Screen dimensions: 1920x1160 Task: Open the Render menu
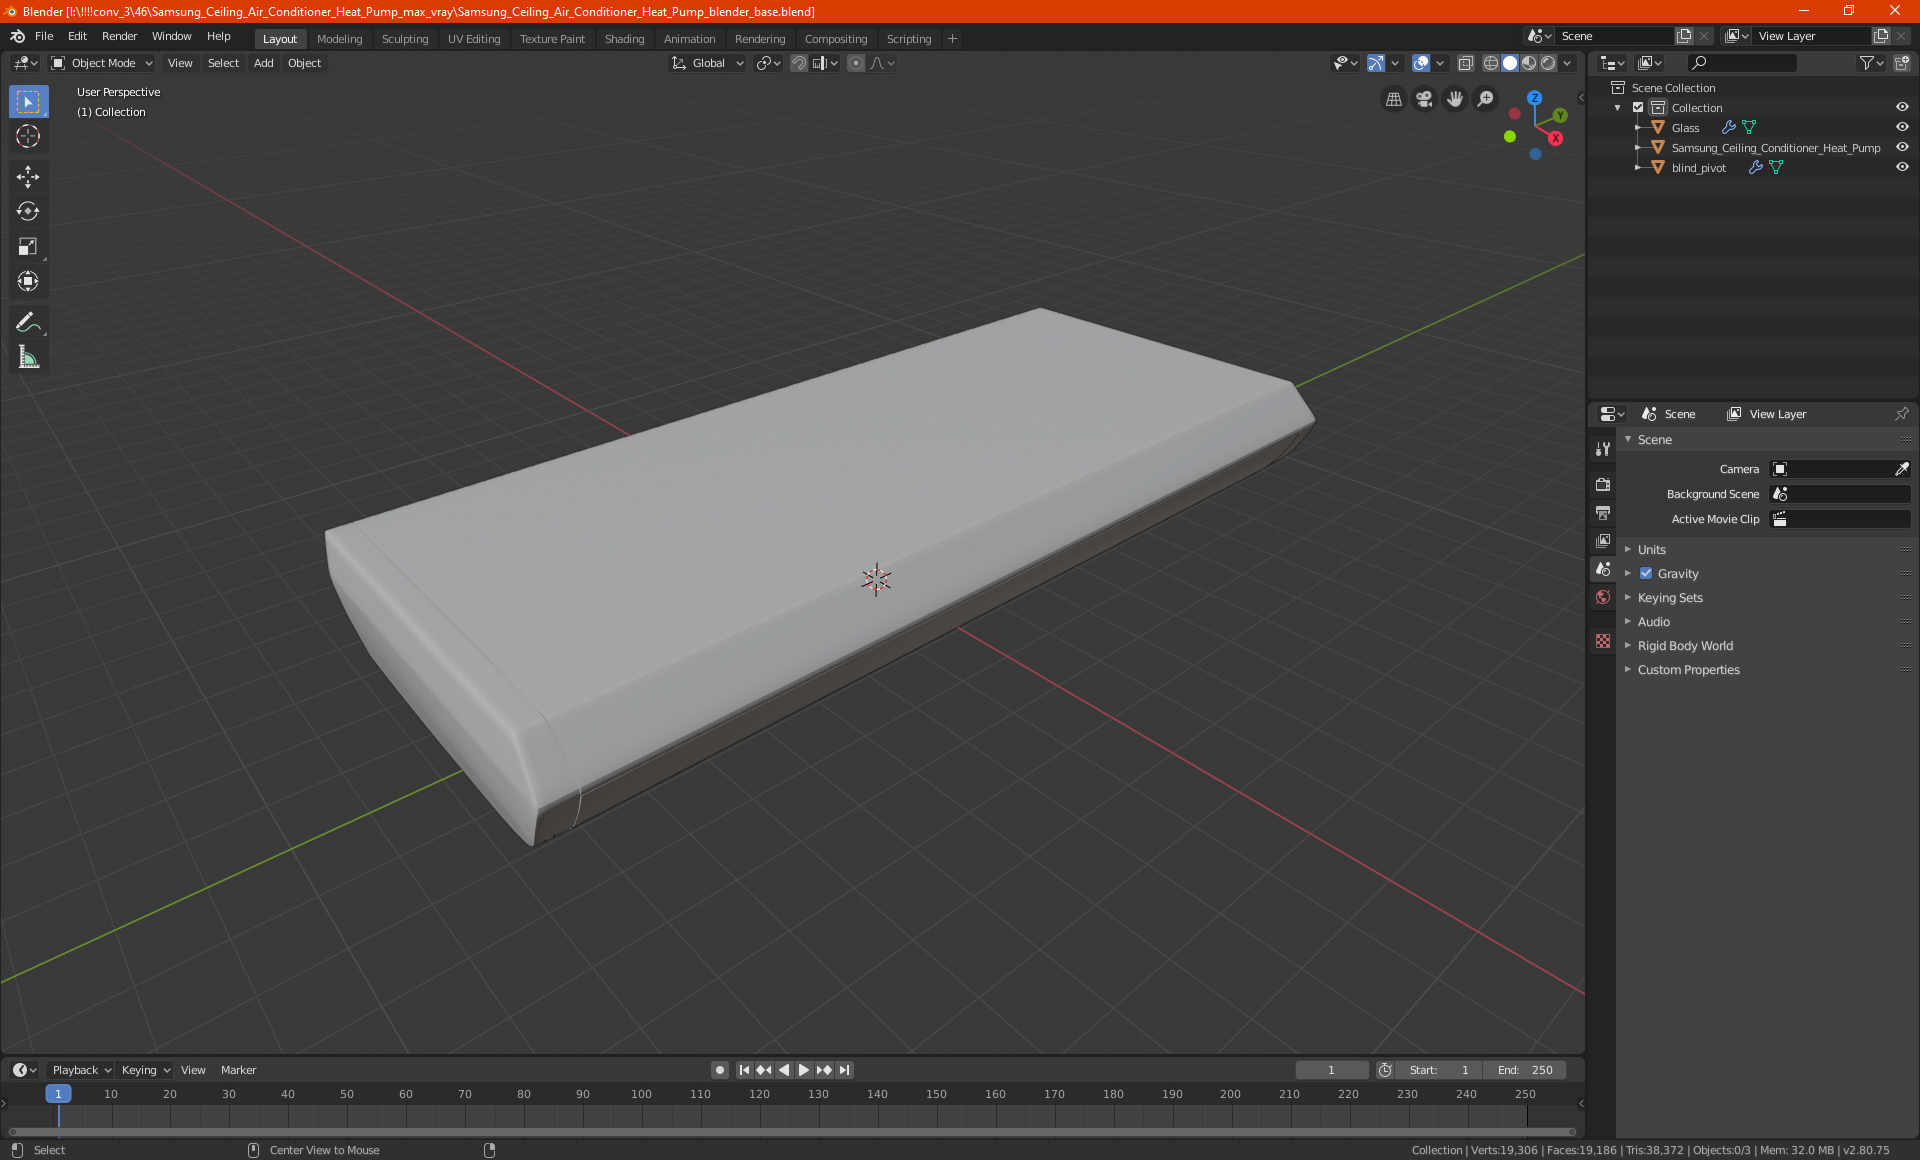[x=119, y=36]
